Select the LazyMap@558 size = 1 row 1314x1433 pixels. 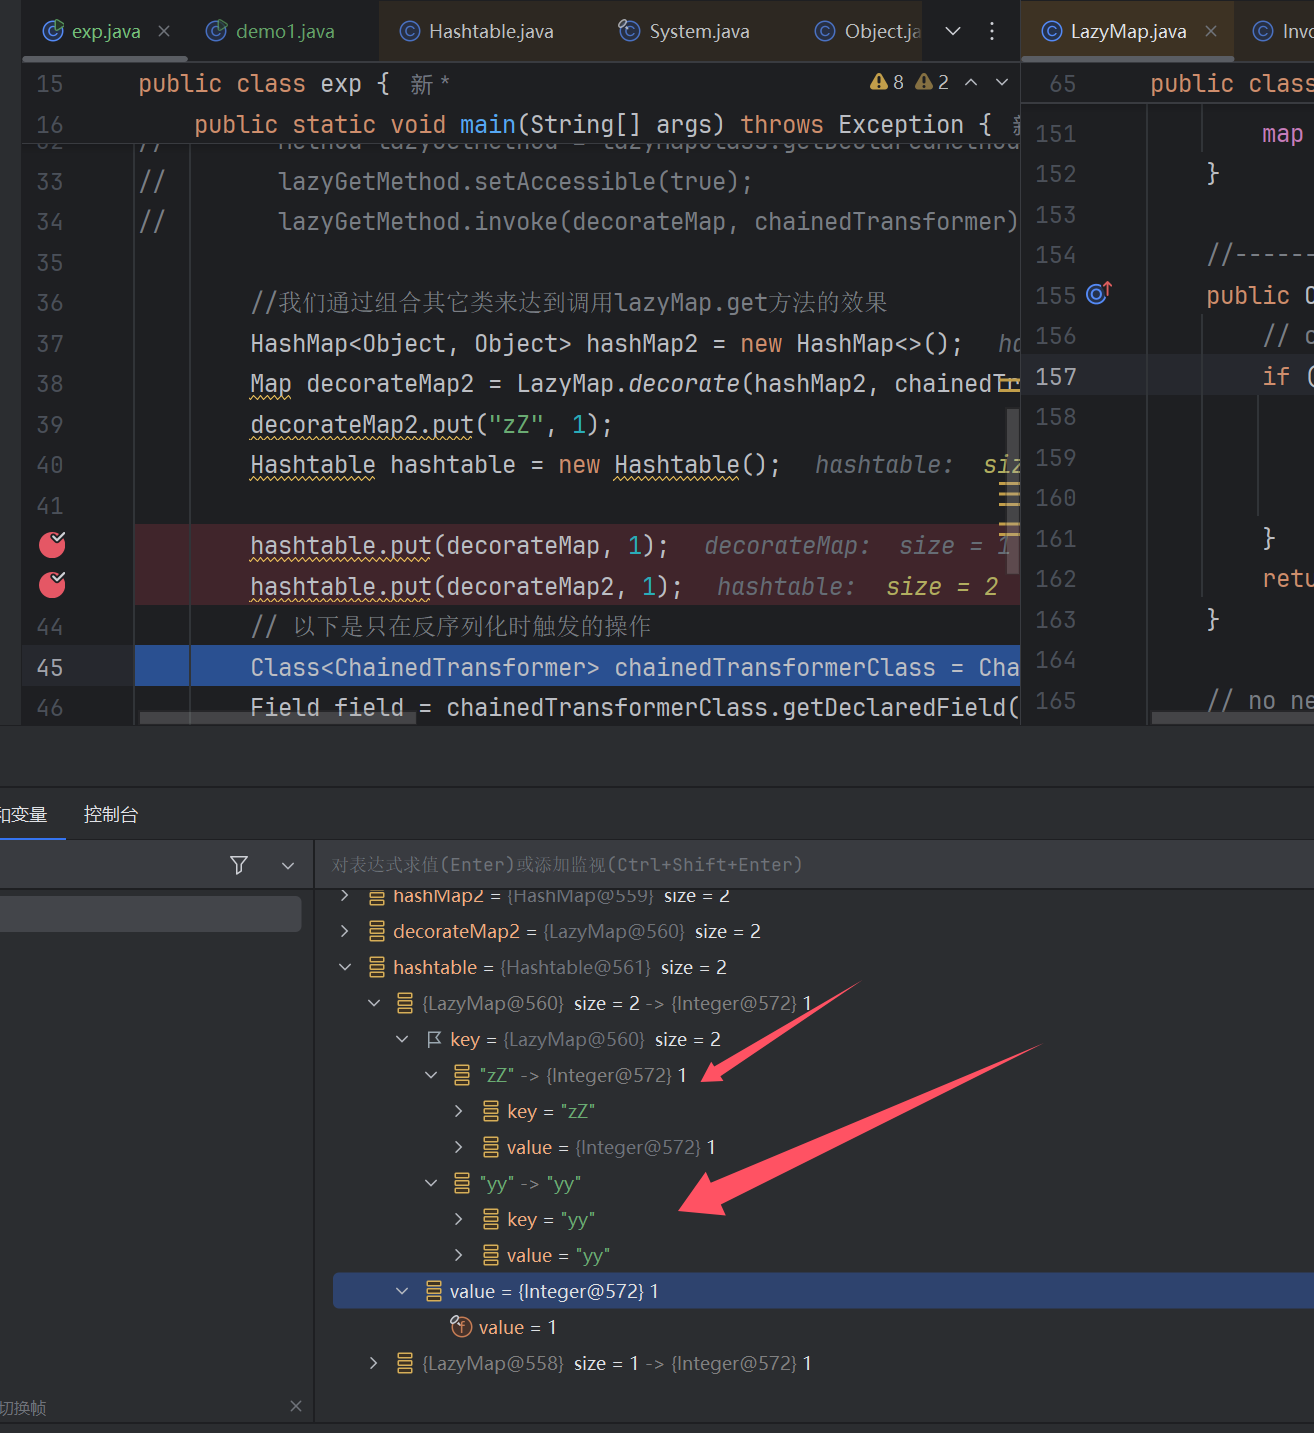click(x=823, y=1363)
